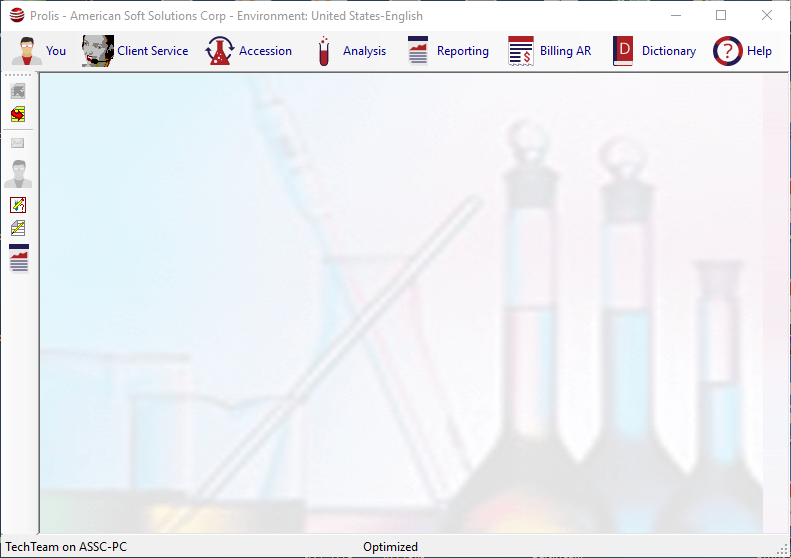Open the Accession menu

[249, 51]
